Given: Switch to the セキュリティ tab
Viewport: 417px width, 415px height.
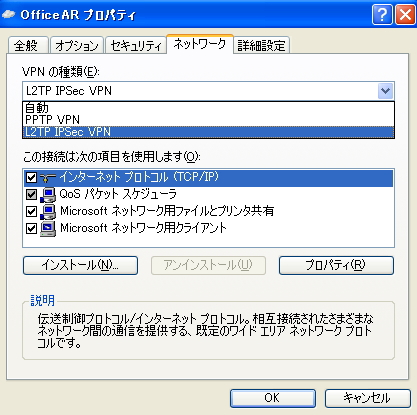Looking at the screenshot, I should click(136, 45).
